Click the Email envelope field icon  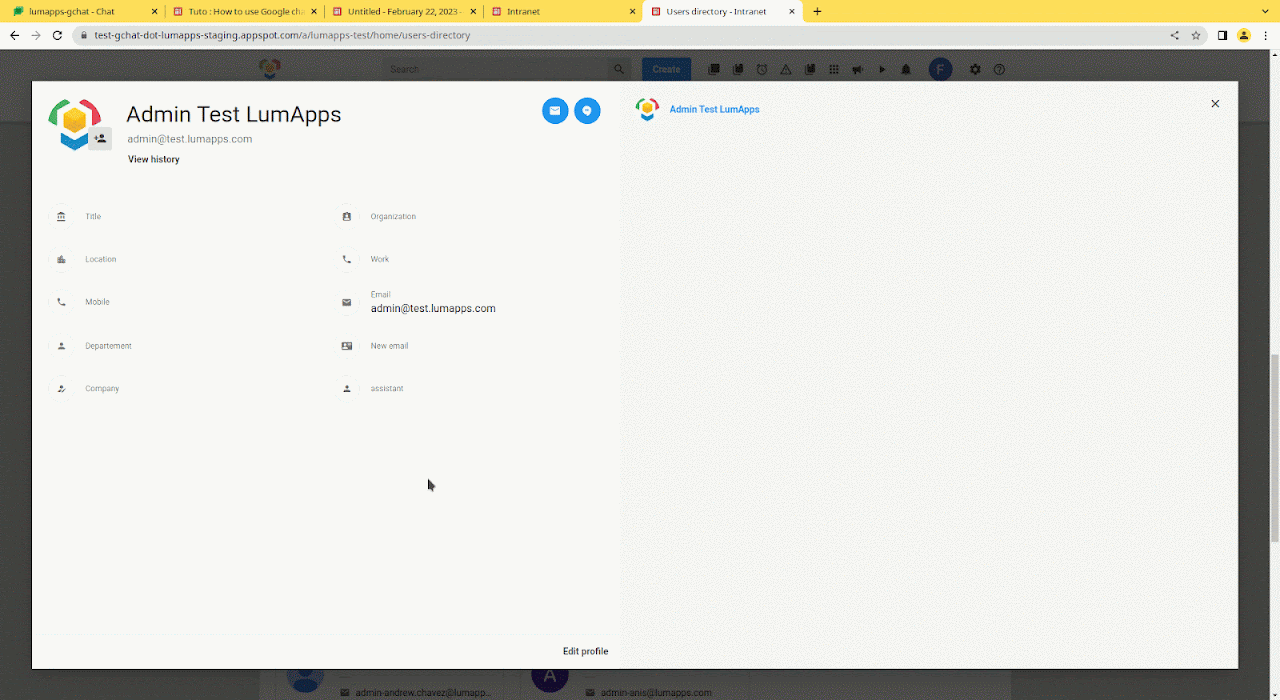tap(347, 302)
